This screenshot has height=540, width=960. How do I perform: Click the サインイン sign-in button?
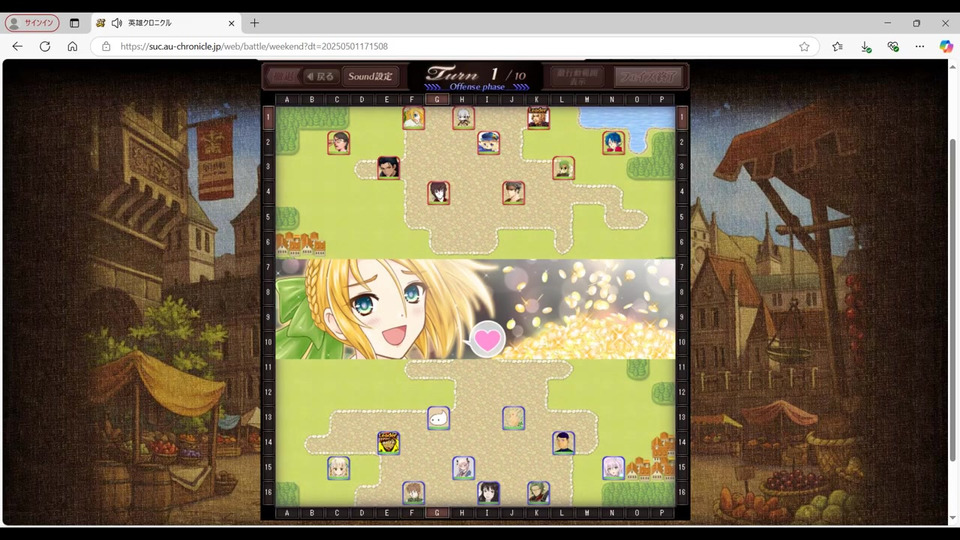32,23
